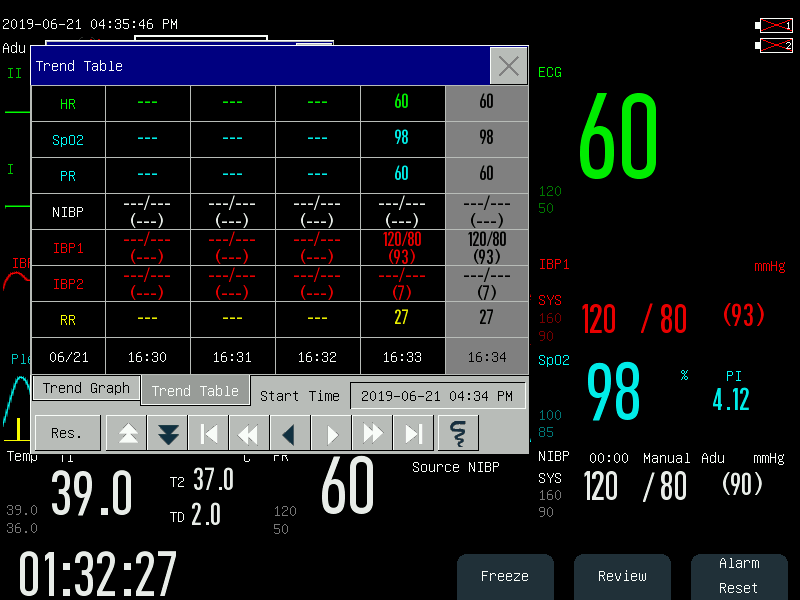Click the NIBP Manual mode label
This screenshot has height=600, width=800.
point(666,458)
